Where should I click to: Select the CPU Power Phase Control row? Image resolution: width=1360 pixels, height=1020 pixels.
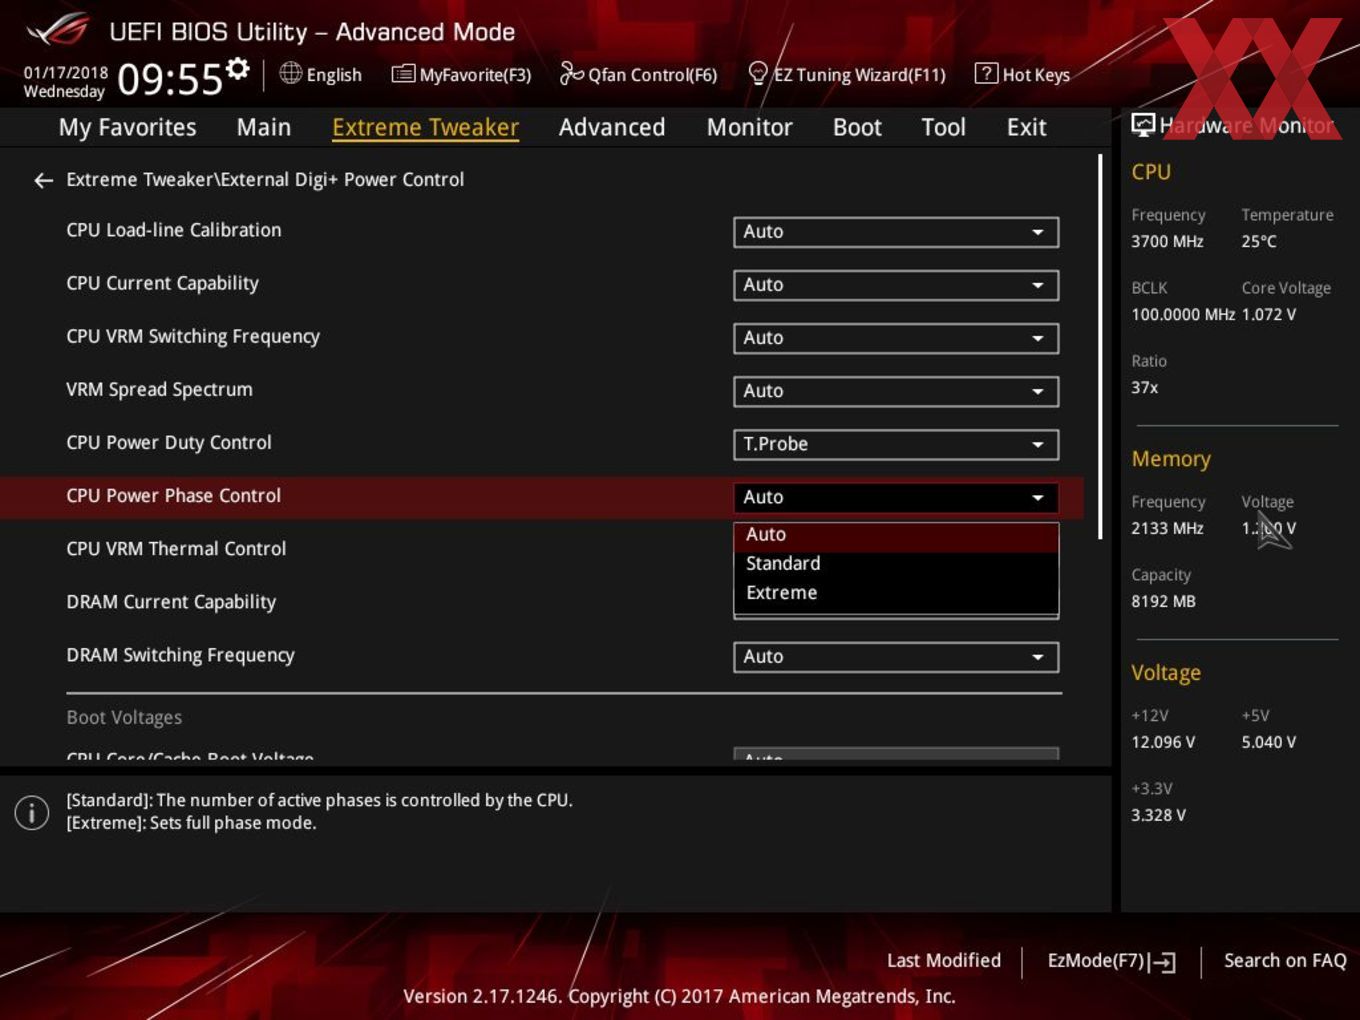pos(541,497)
